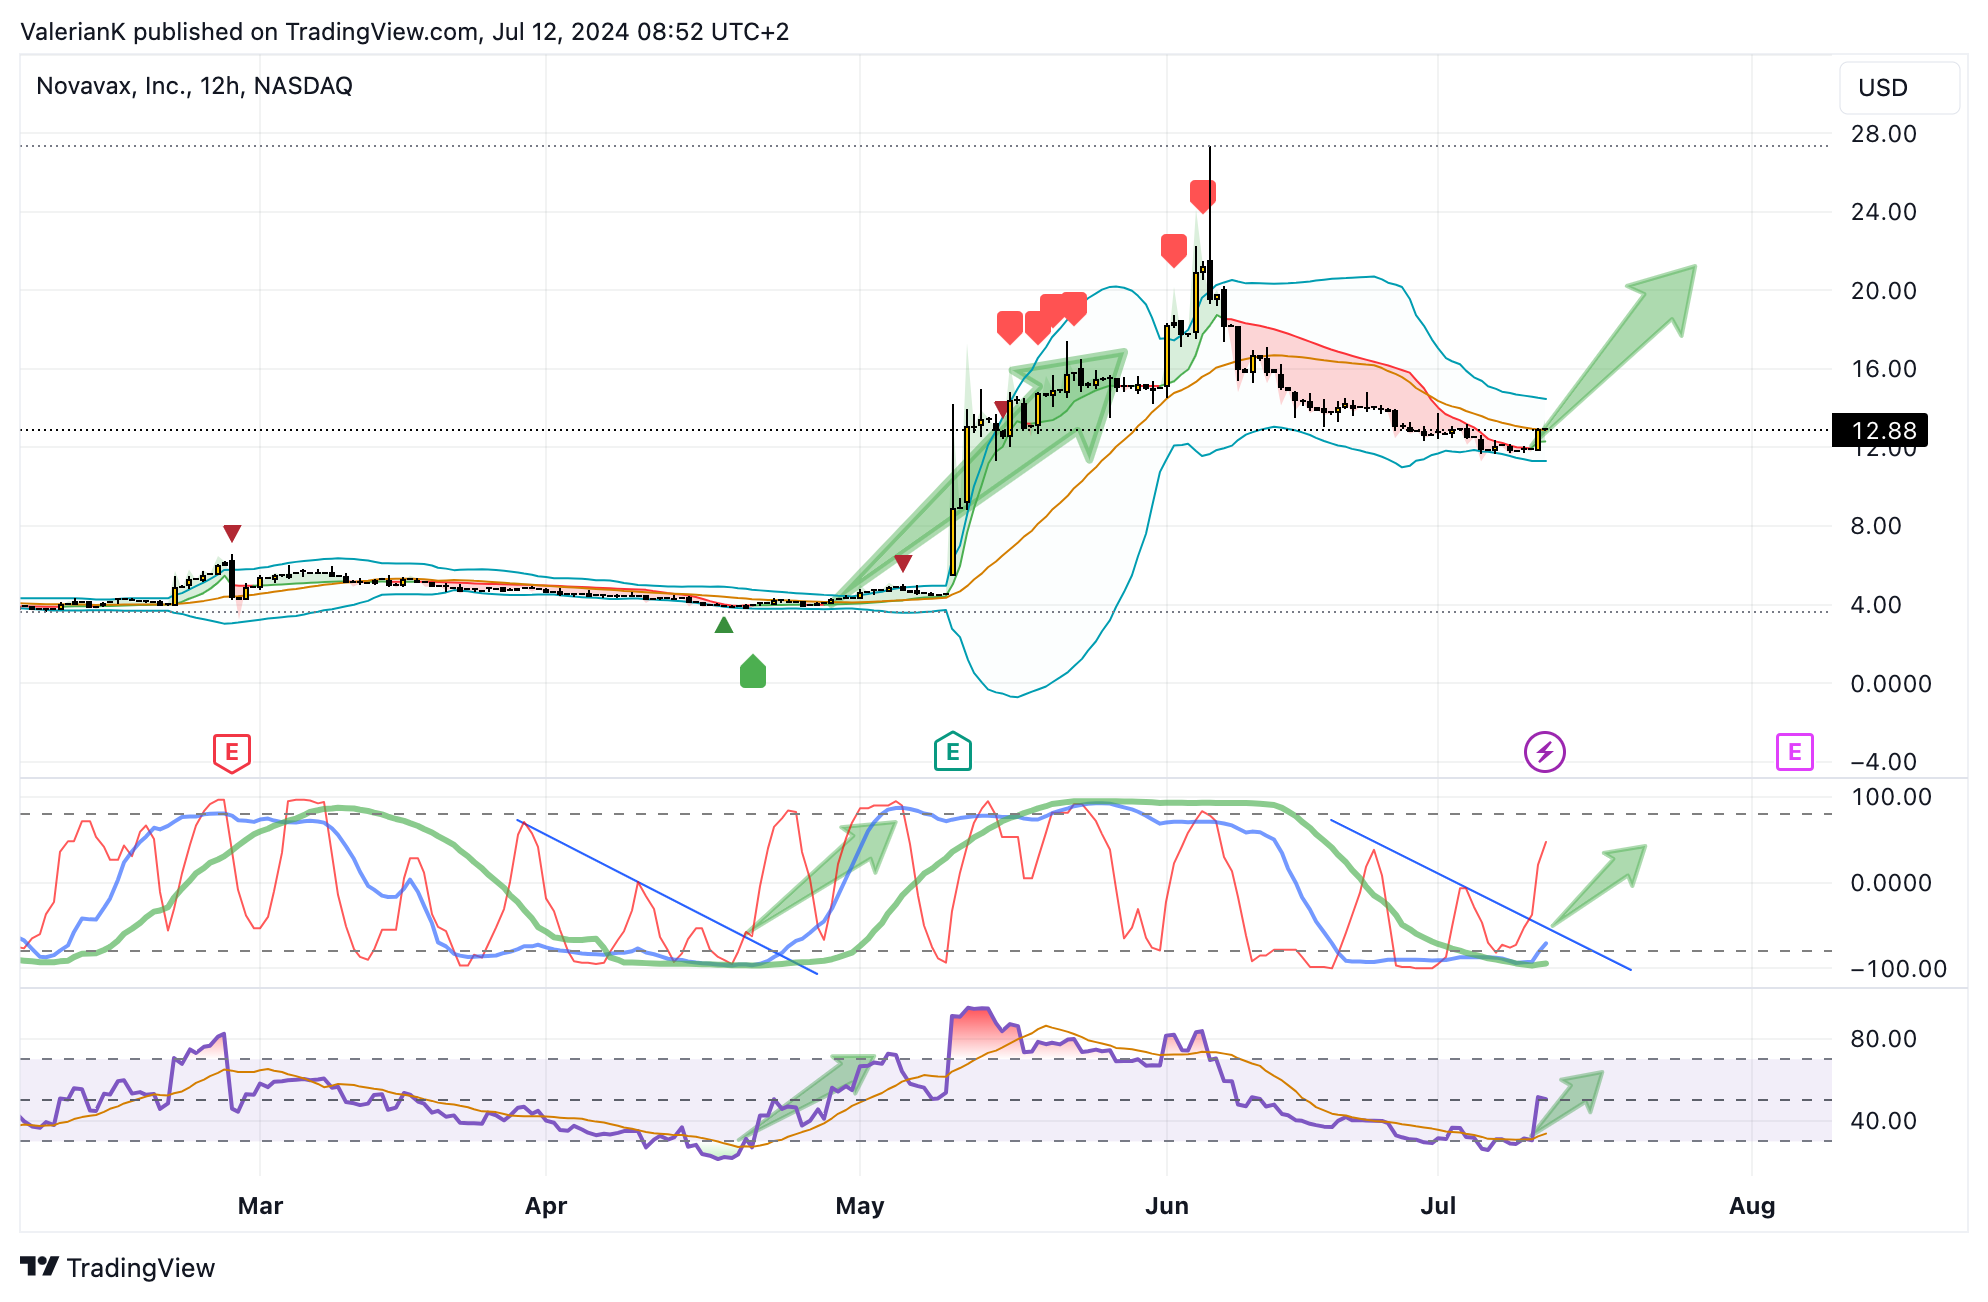
Task: Click the 8.00 price scale label
Action: click(1876, 526)
